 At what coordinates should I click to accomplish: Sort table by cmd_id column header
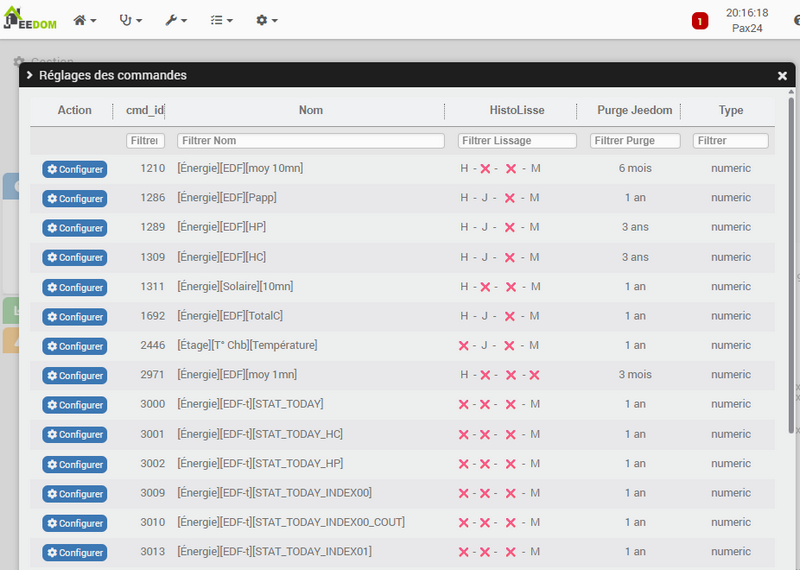145,111
